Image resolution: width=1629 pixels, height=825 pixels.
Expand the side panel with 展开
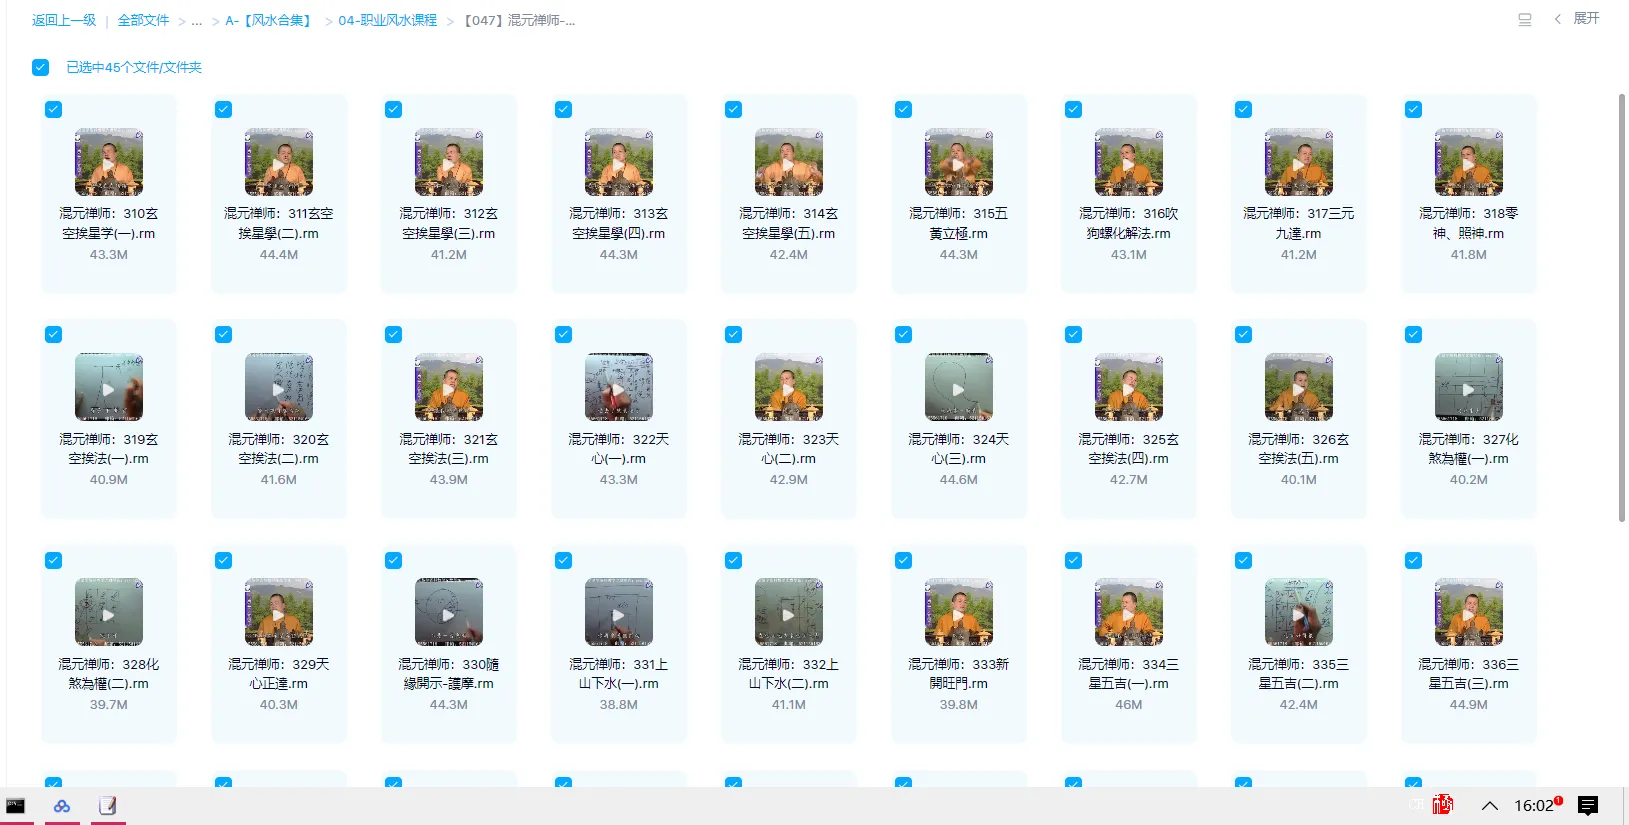click(x=1577, y=19)
